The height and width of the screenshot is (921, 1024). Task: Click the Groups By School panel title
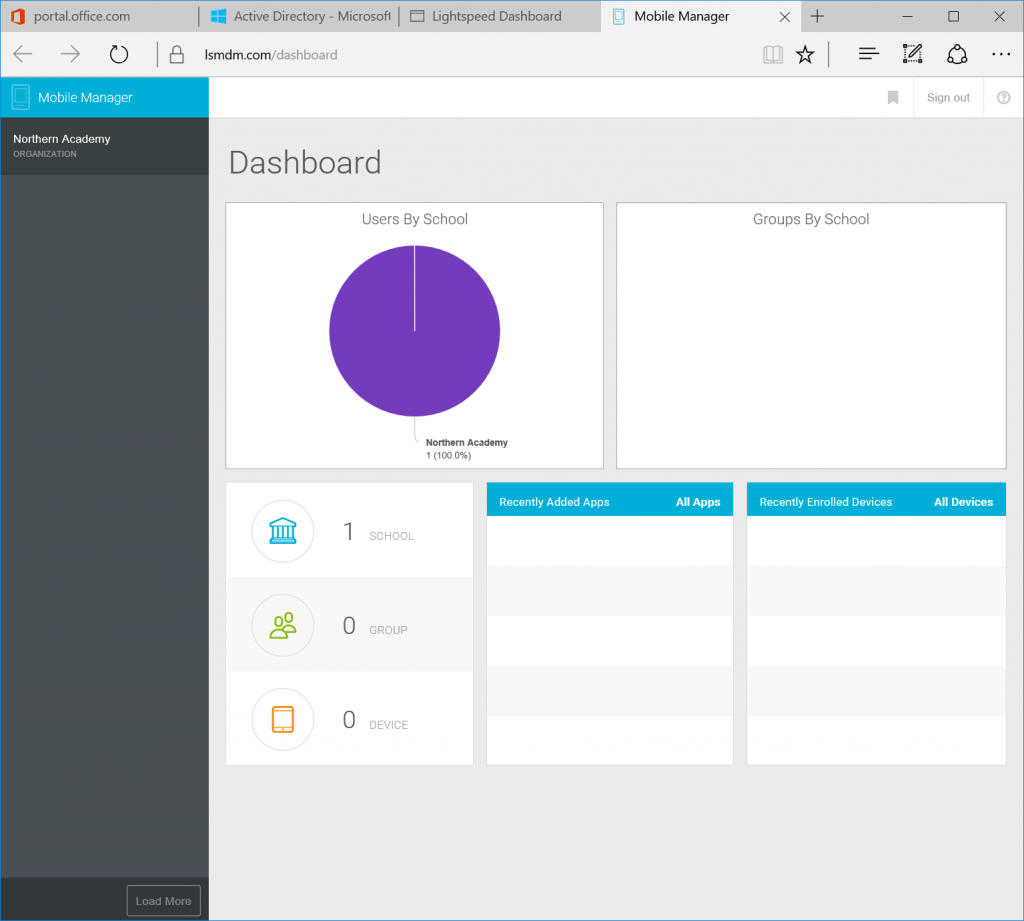coord(811,219)
